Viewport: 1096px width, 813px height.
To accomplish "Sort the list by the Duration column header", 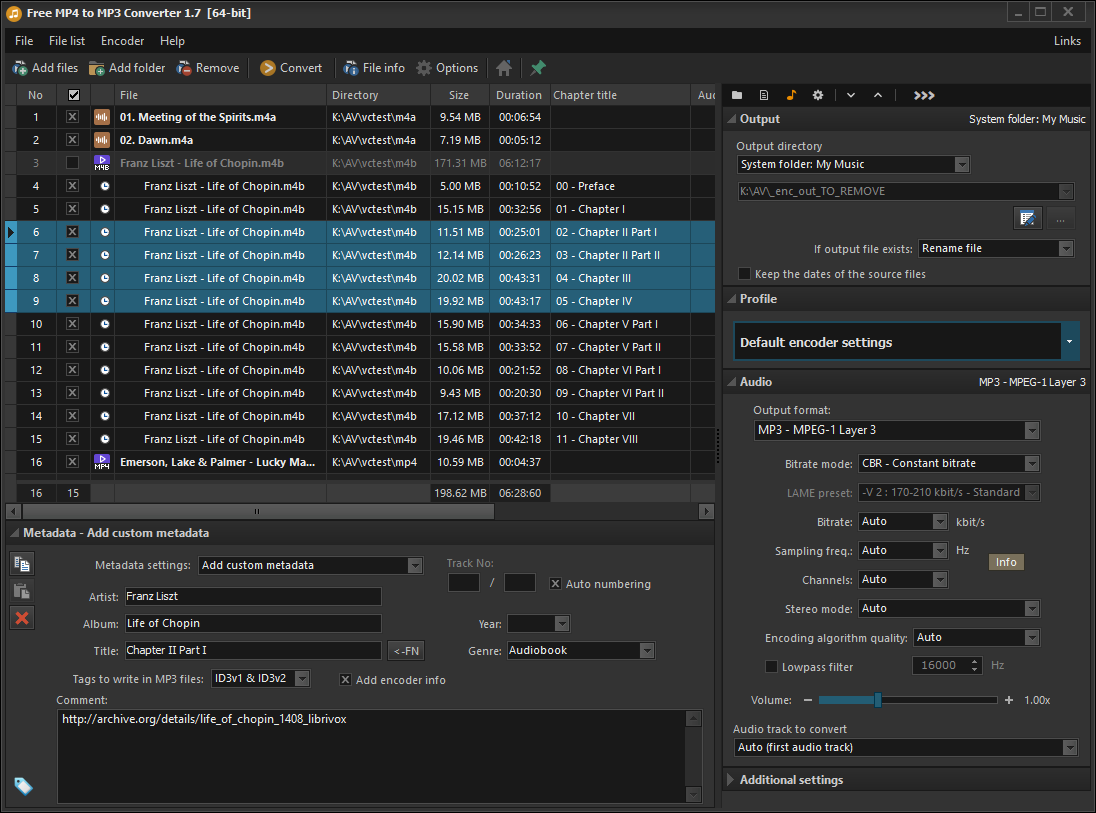I will coord(519,95).
